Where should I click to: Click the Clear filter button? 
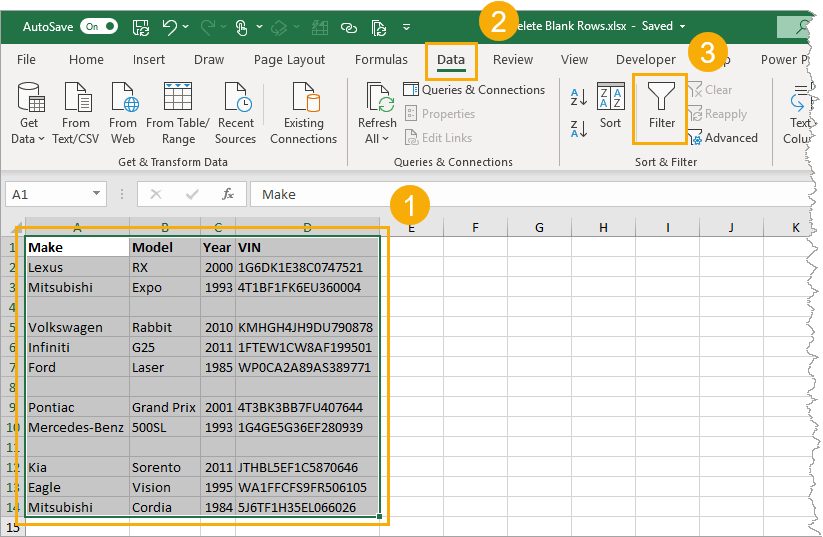710,90
